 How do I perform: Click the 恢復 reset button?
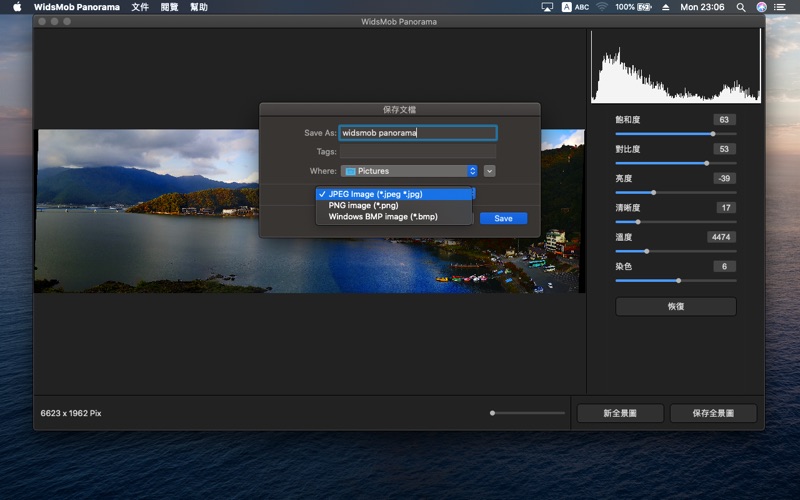(675, 307)
